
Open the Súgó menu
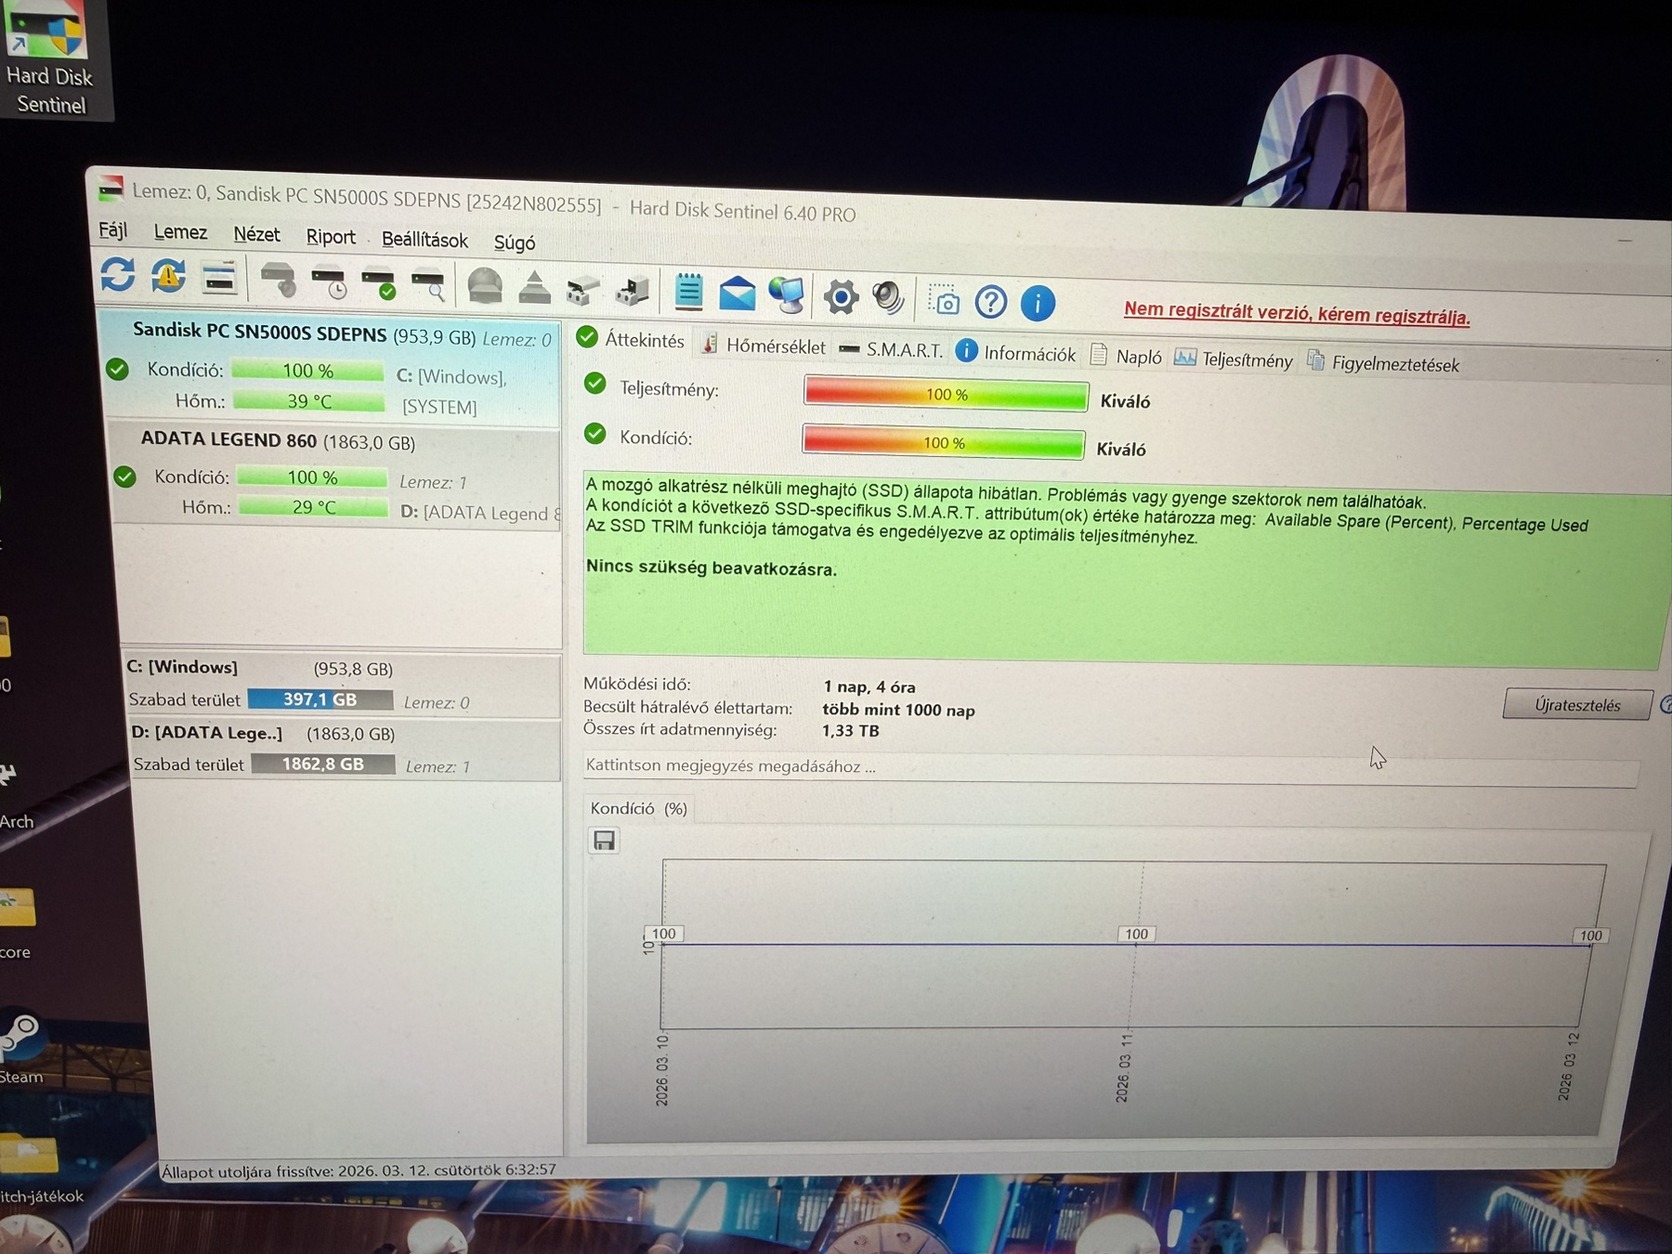[x=514, y=242]
